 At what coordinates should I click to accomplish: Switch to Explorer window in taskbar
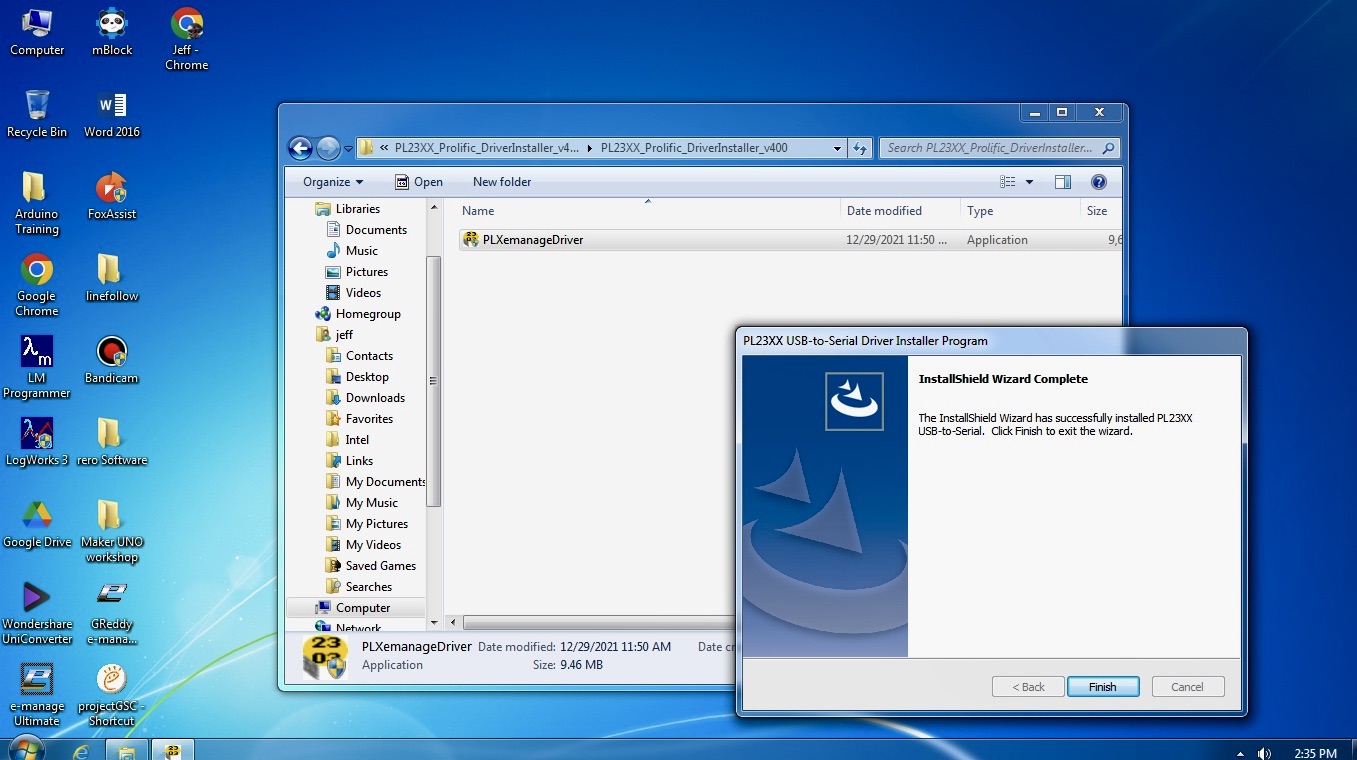[x=127, y=750]
